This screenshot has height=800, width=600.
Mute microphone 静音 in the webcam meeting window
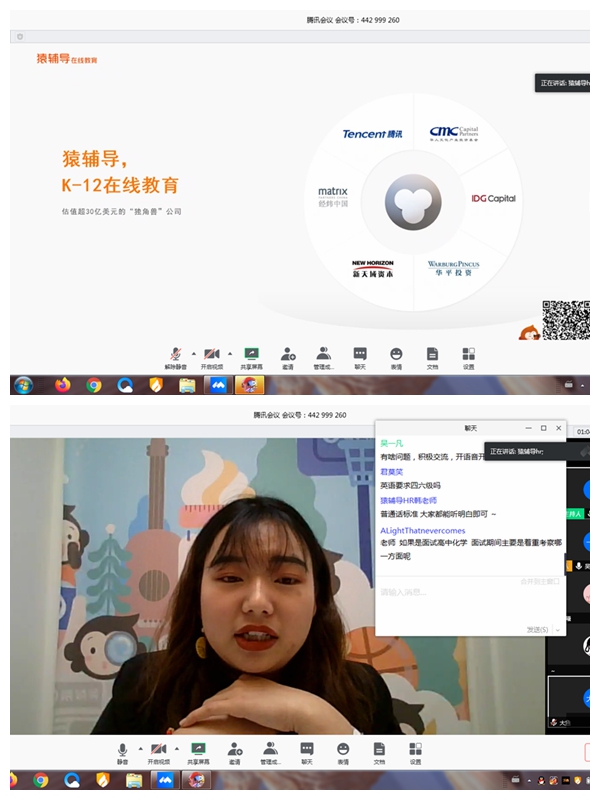click(x=122, y=754)
